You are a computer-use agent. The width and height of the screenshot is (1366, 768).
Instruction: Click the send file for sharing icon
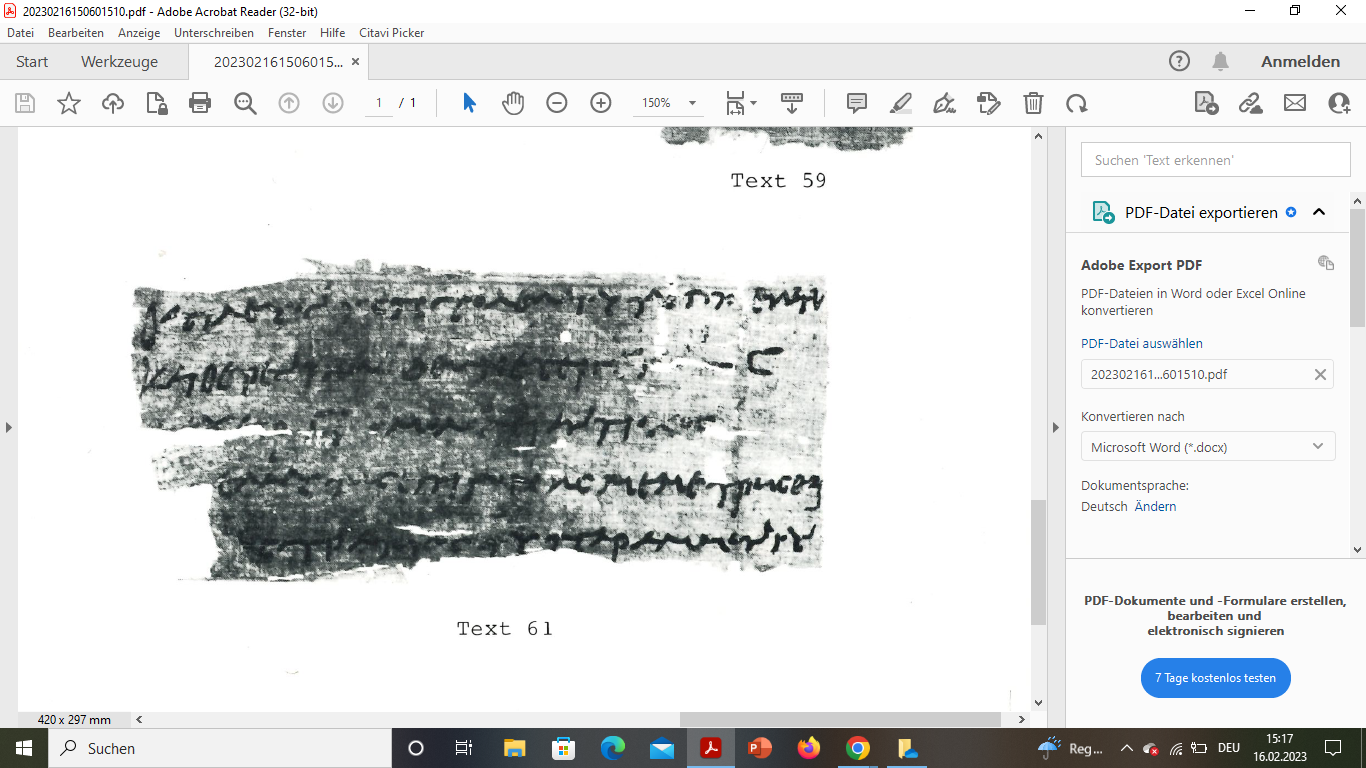point(1207,103)
